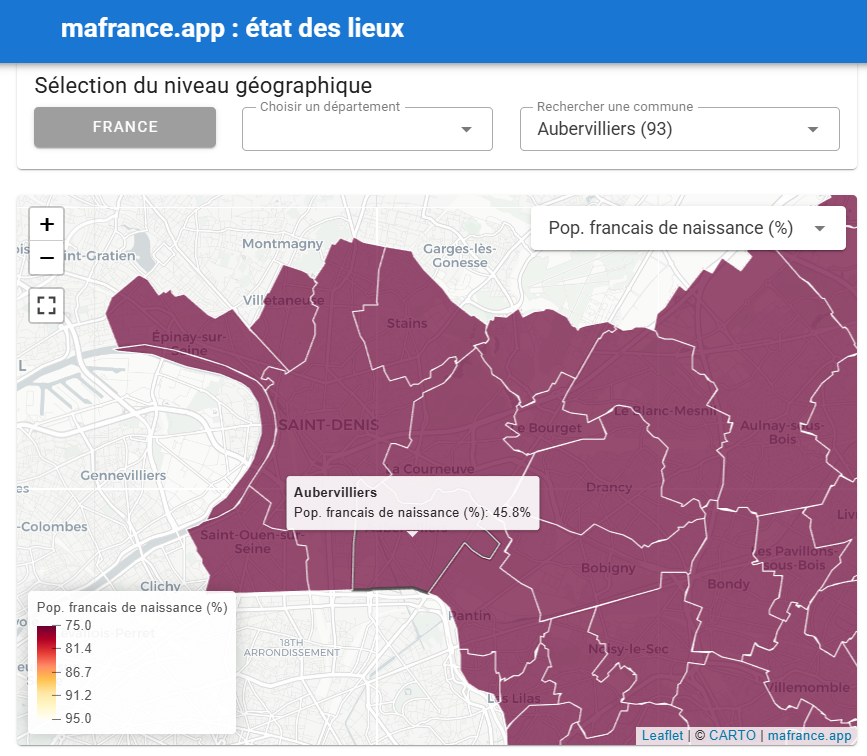The width and height of the screenshot is (867, 756).
Task: Click the Aubervilliers tooltip popup
Action: click(412, 503)
